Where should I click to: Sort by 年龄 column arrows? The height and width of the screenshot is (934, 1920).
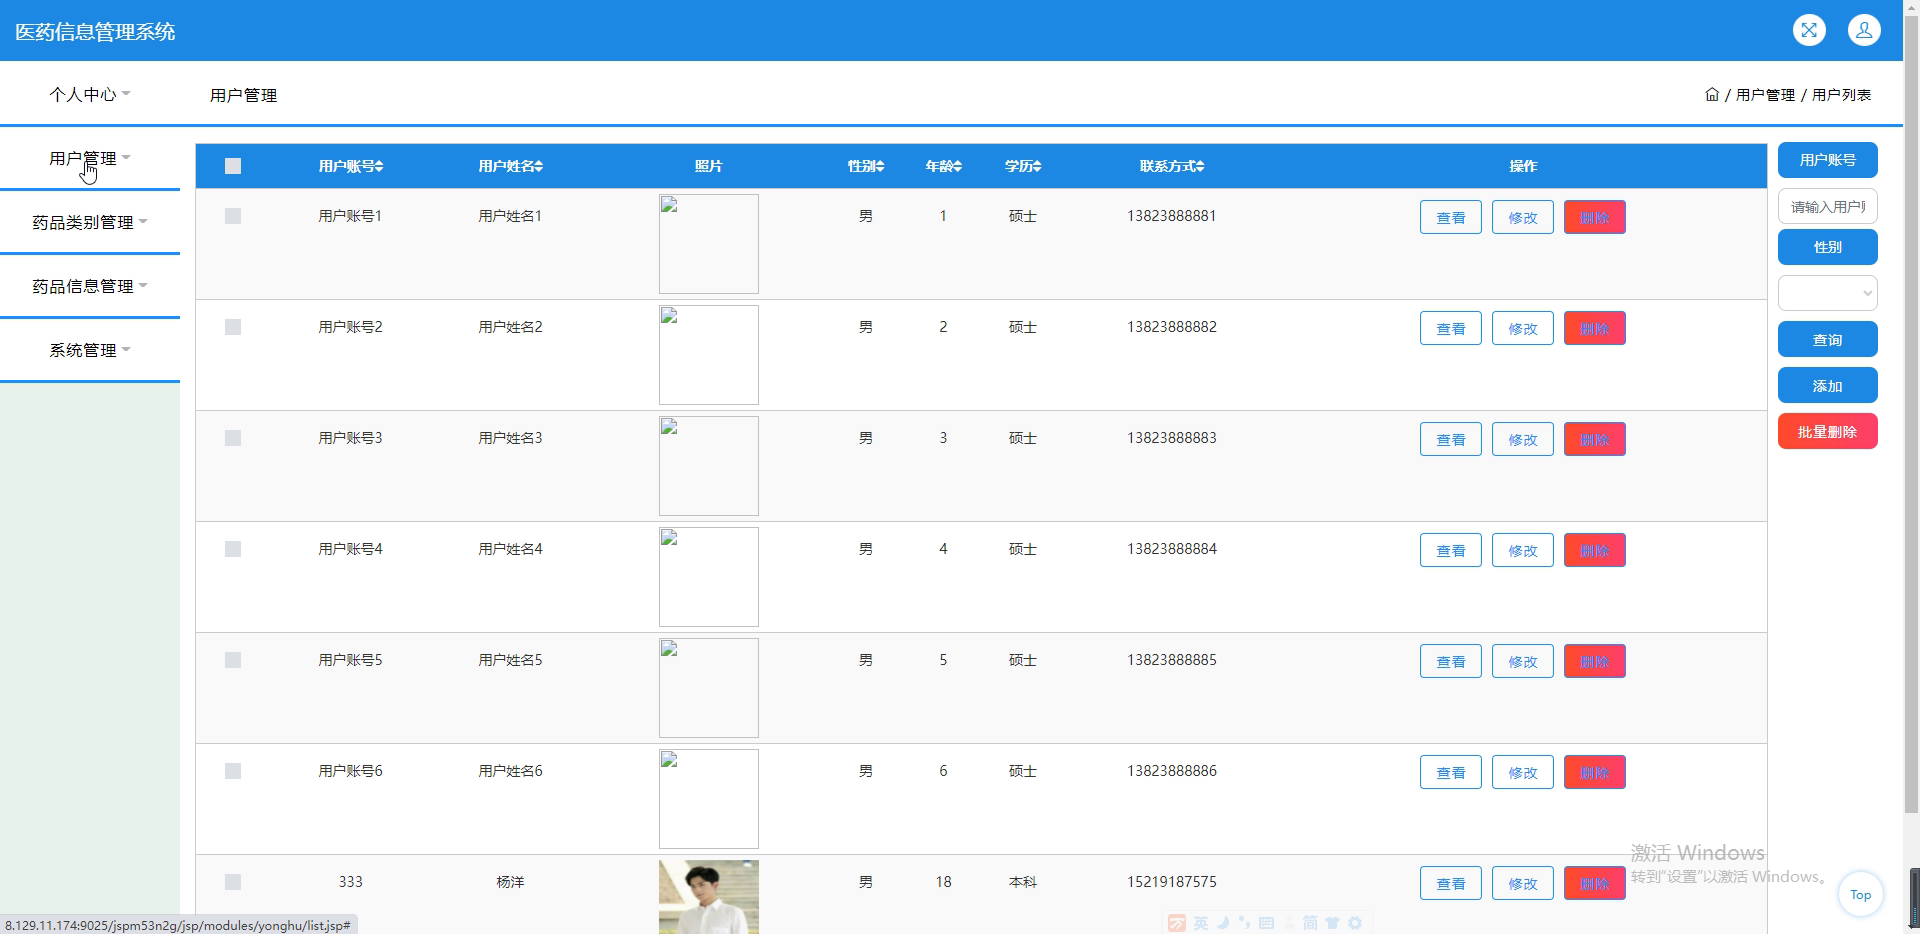[x=957, y=166]
